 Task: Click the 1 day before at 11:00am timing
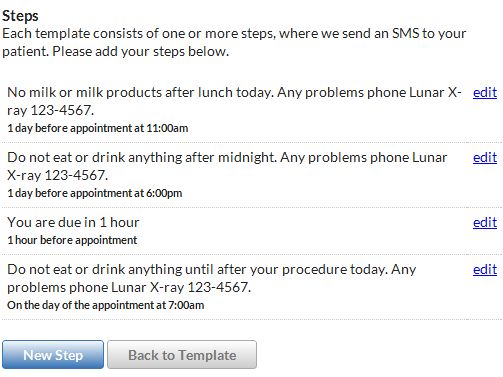coord(98,128)
